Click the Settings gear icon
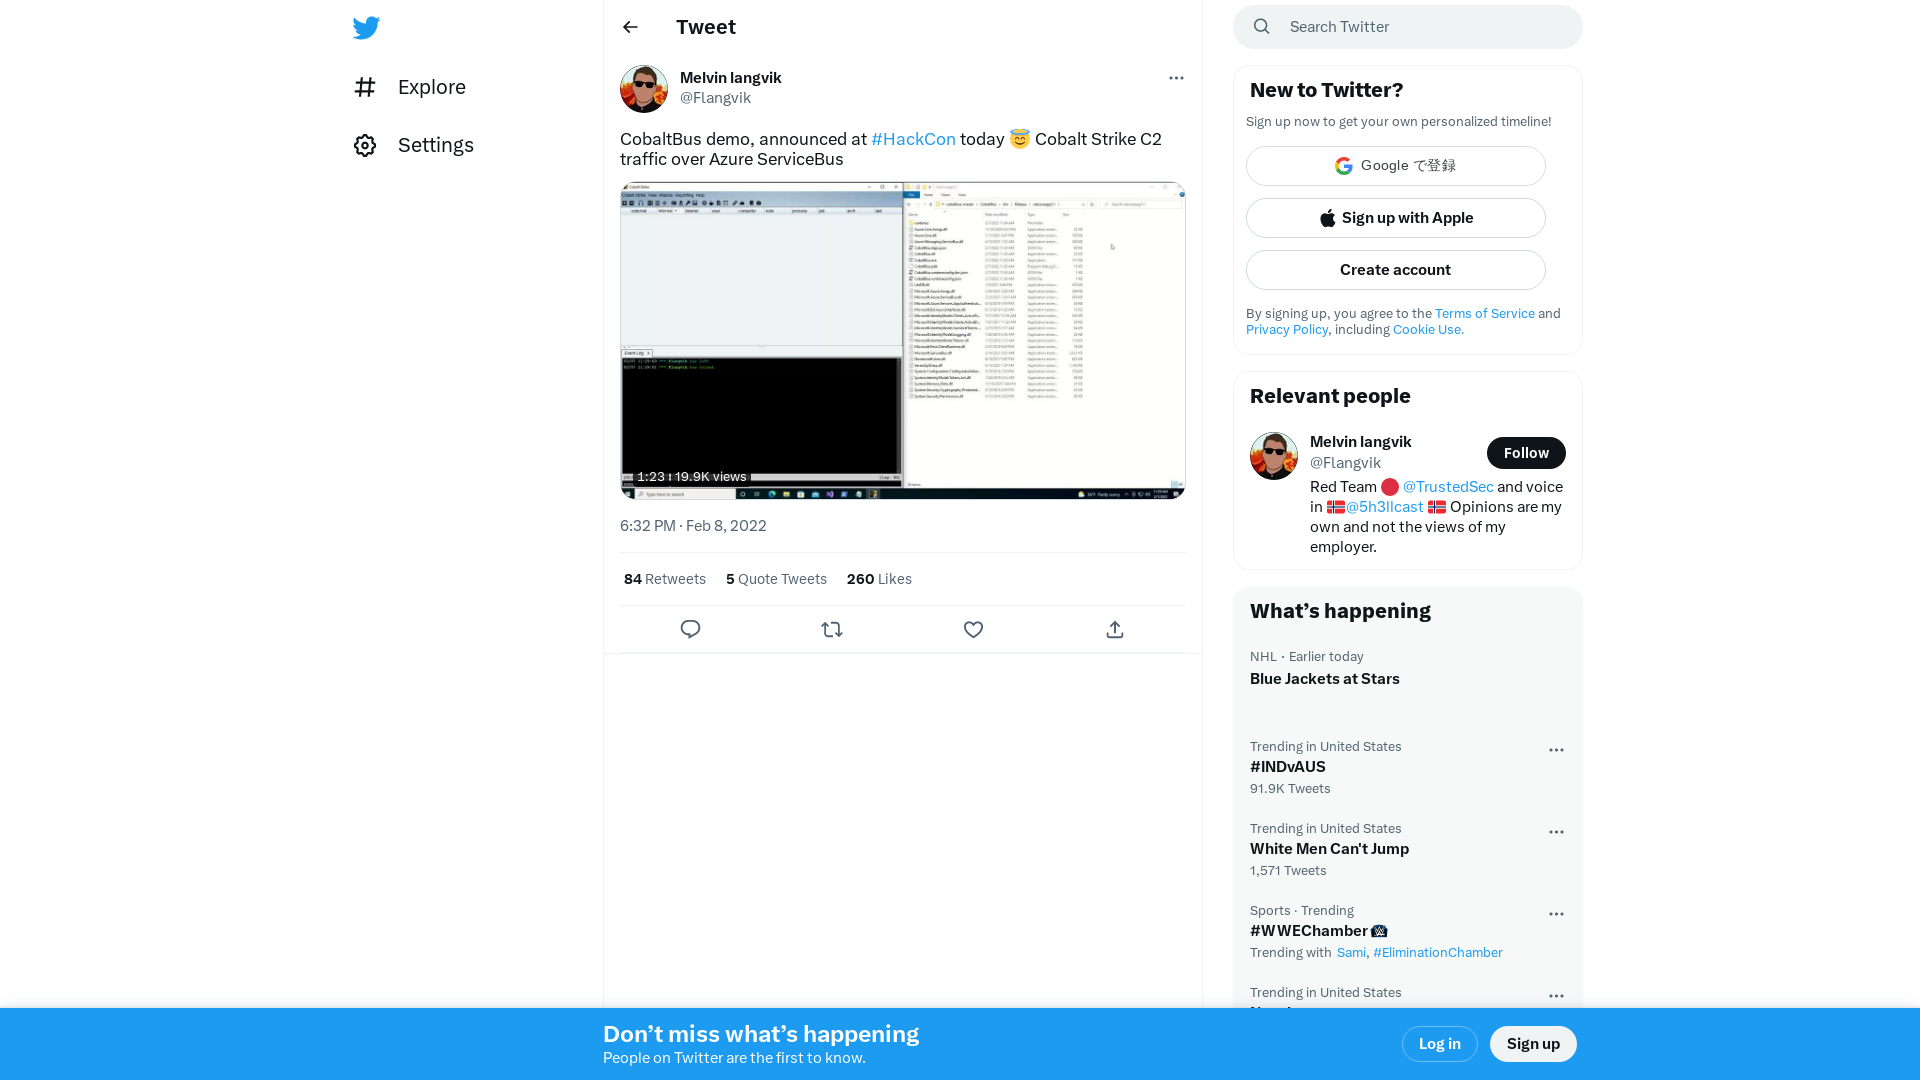This screenshot has width=1920, height=1080. point(365,145)
